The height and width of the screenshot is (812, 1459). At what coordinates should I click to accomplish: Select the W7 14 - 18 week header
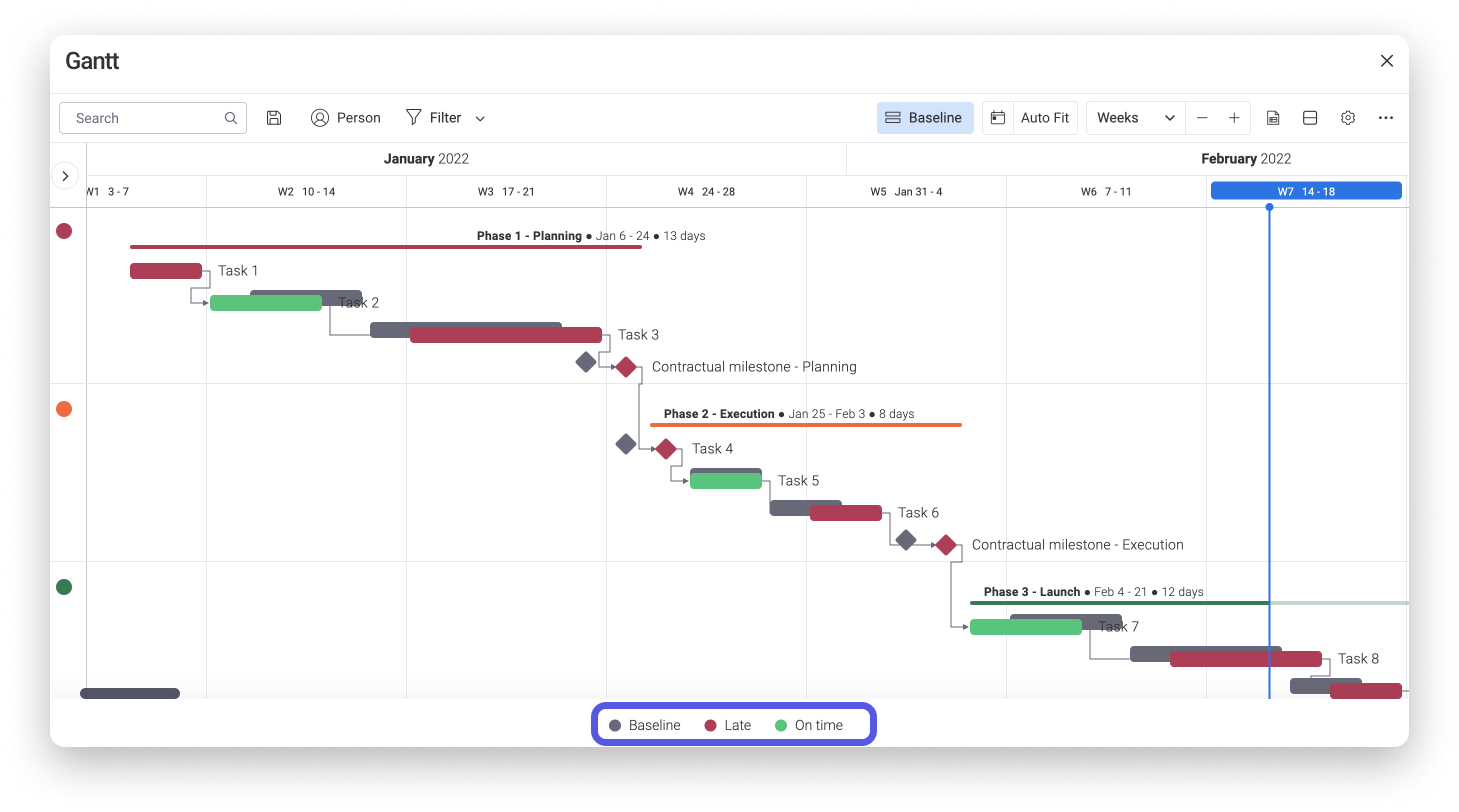pyautogui.click(x=1305, y=191)
